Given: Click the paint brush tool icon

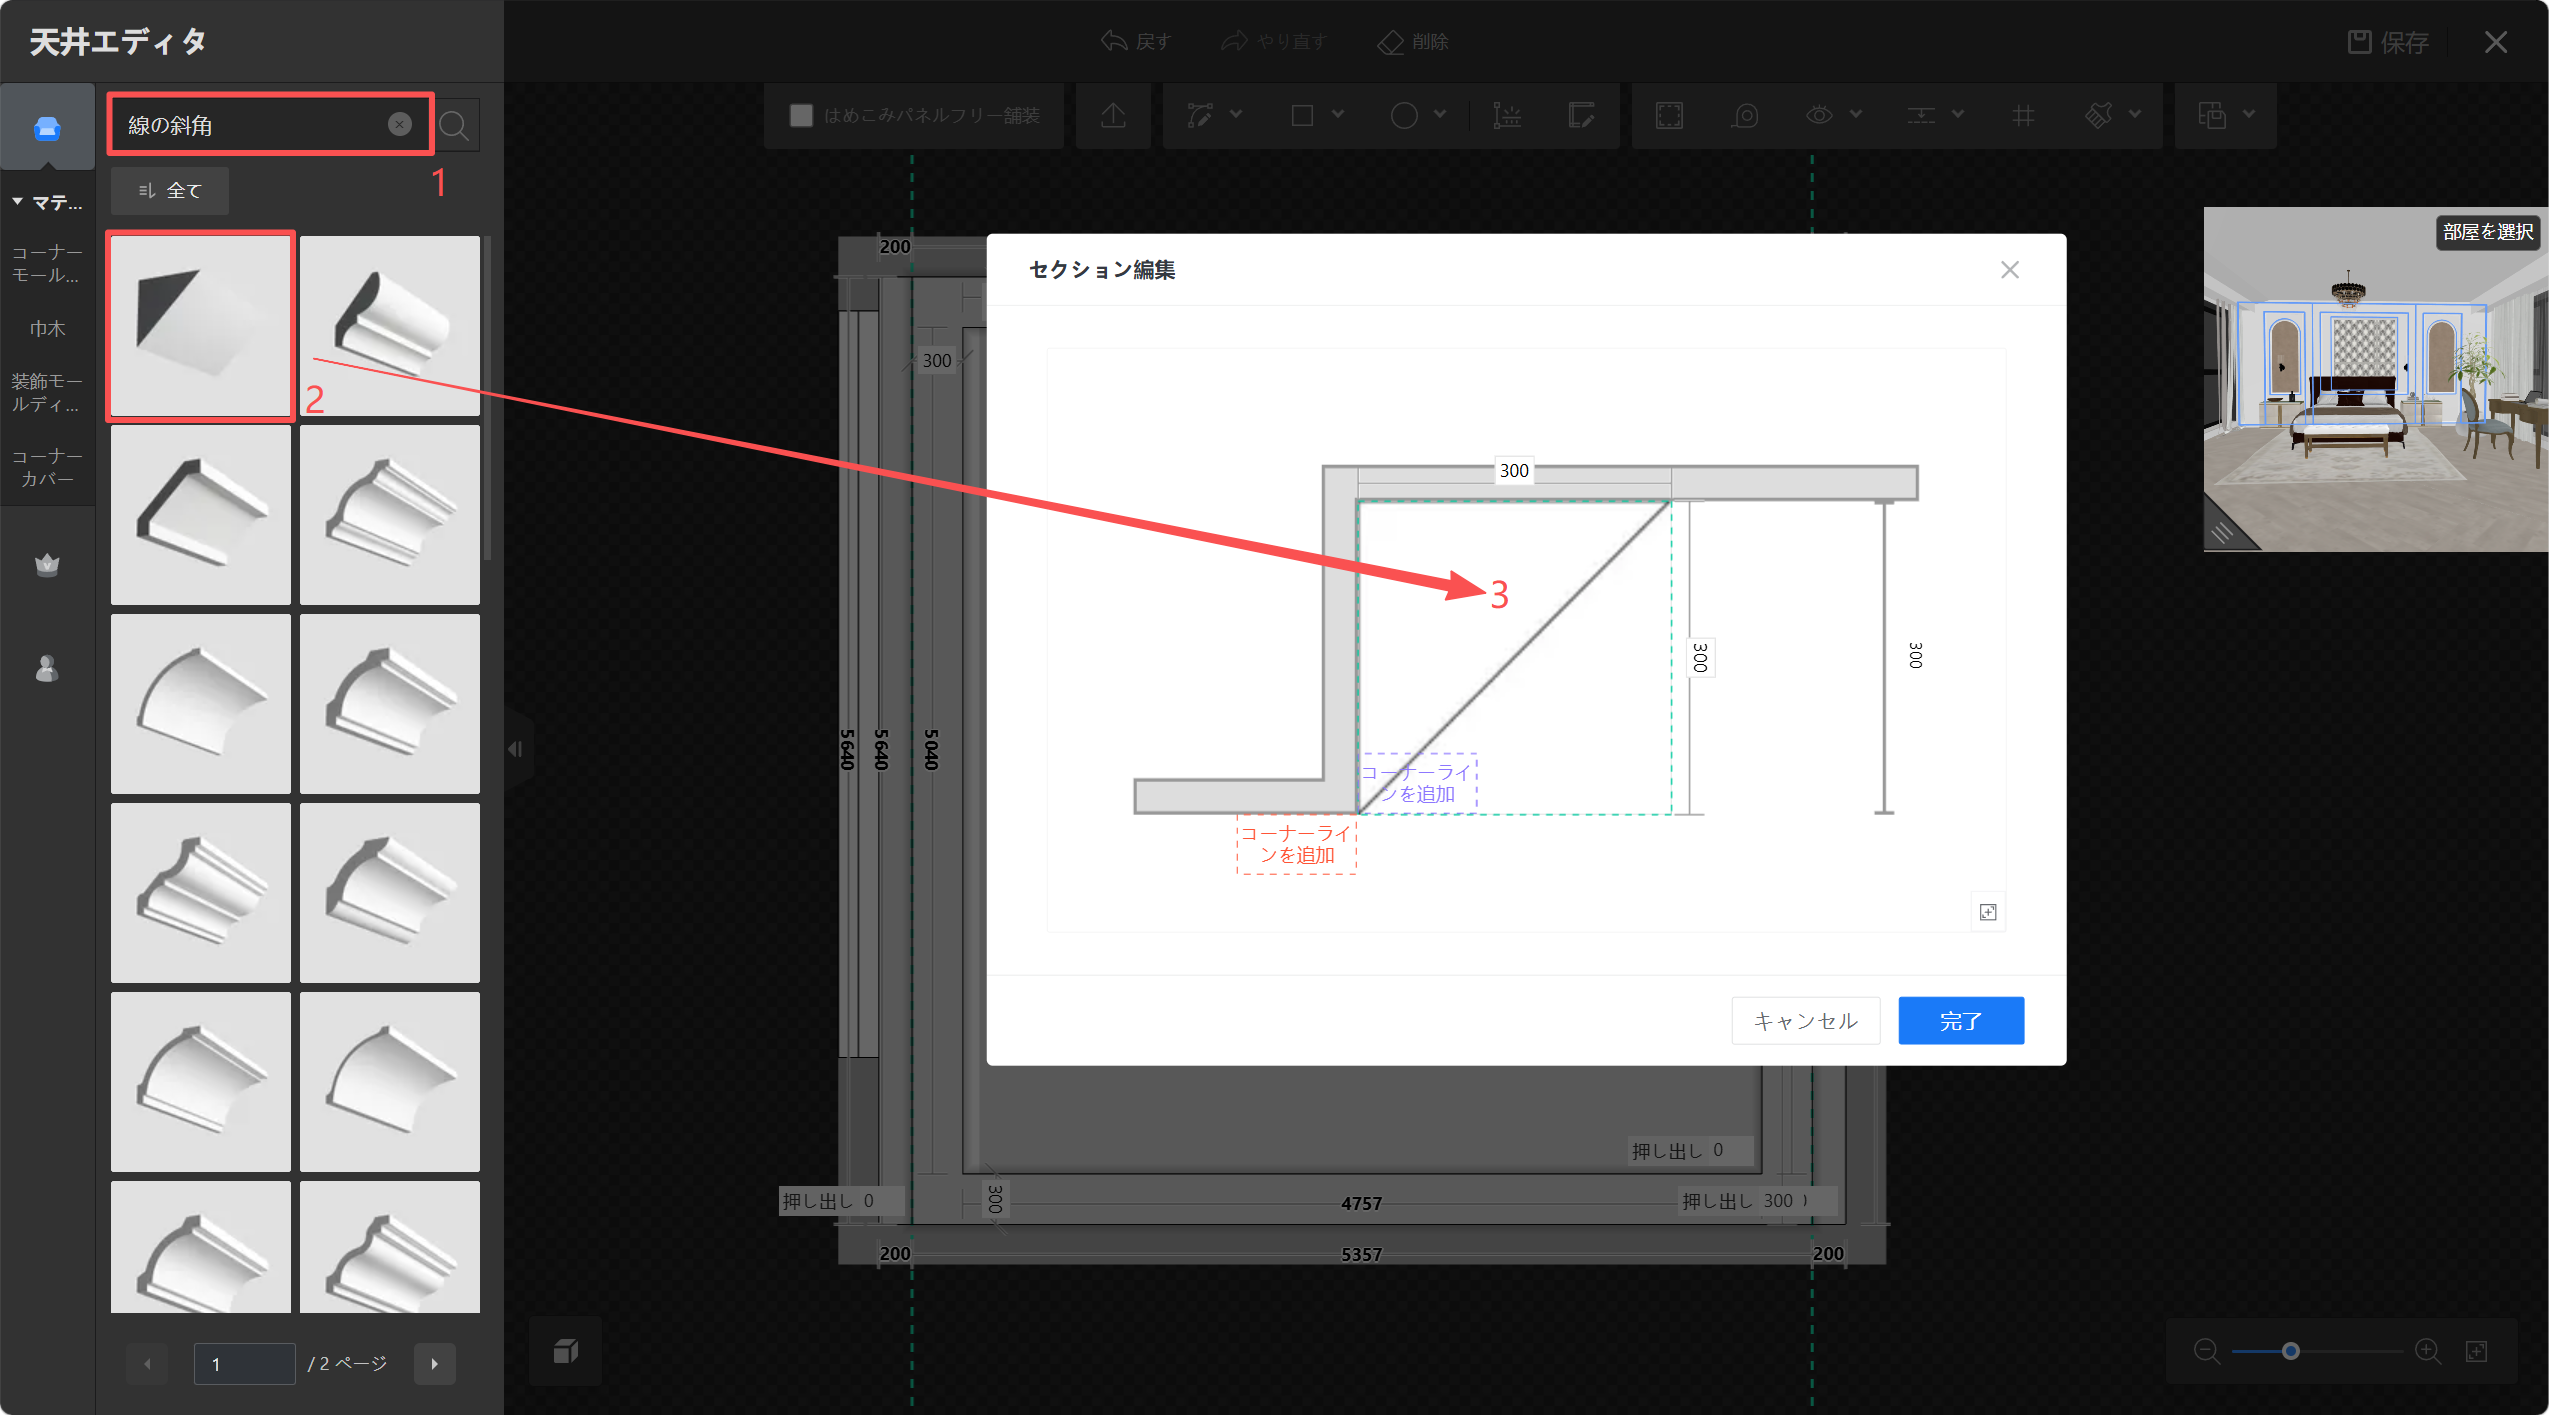Looking at the screenshot, I should (x=2099, y=116).
